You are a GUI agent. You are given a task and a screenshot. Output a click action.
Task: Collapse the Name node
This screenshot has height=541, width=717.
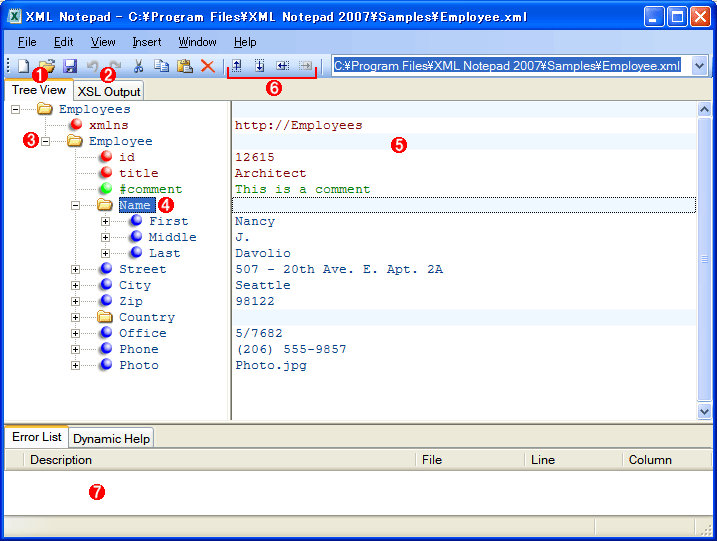coord(75,205)
